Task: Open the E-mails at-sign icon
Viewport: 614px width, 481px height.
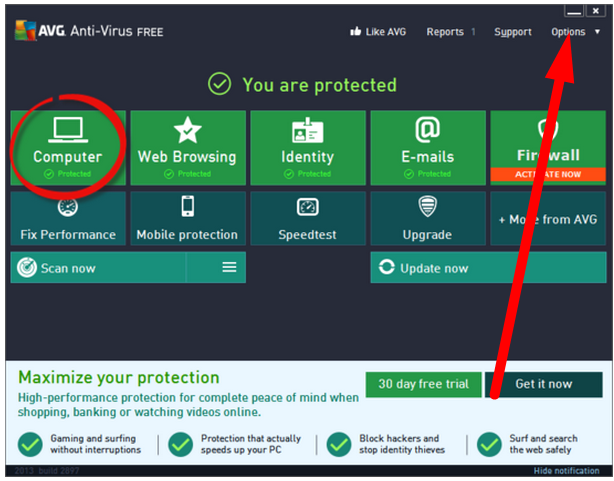Action: tap(428, 129)
